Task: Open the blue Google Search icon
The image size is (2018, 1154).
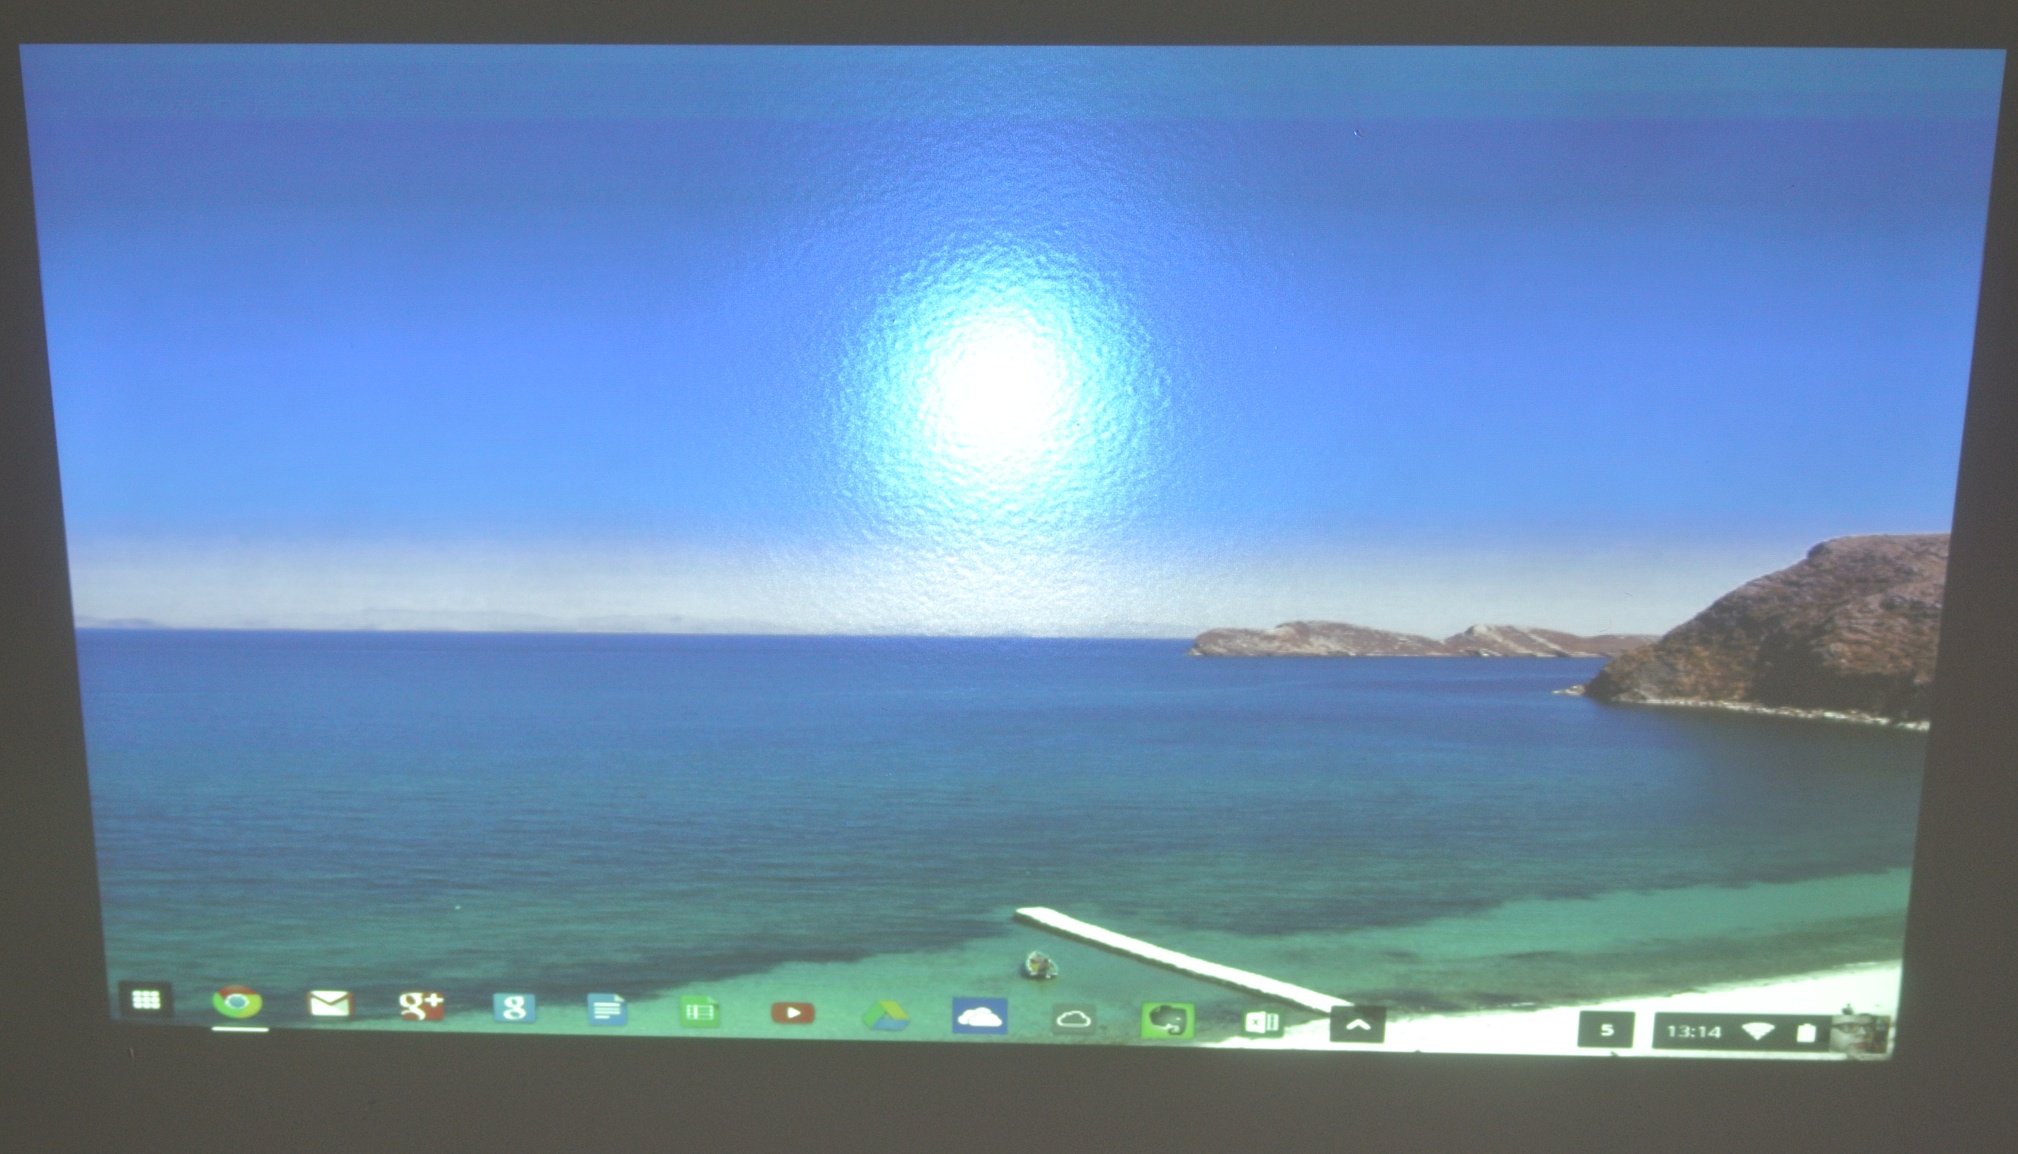Action: (514, 1008)
